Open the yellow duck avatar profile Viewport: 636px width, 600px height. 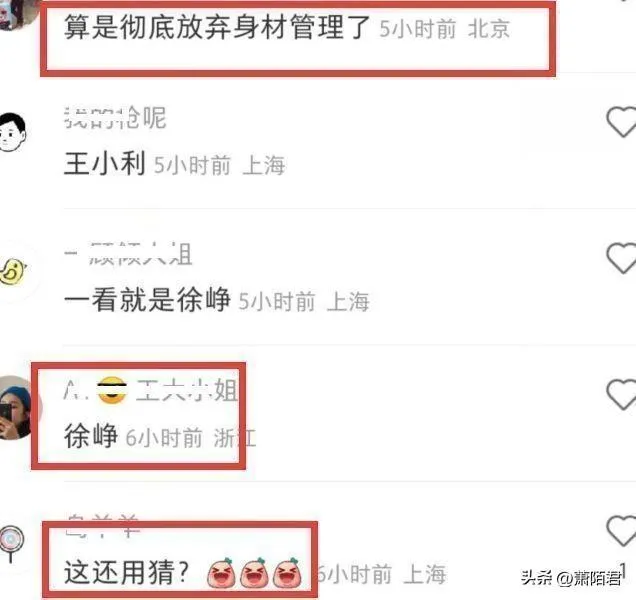[12, 271]
